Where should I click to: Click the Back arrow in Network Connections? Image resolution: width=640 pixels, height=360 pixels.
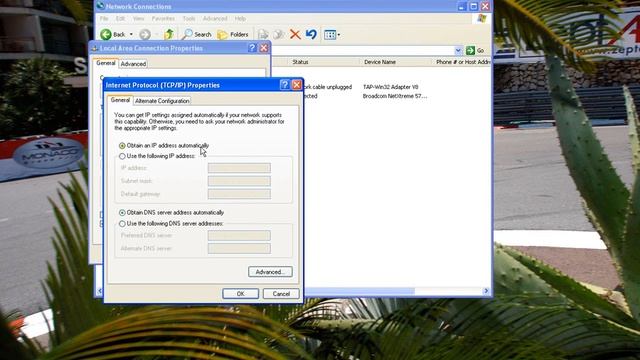point(106,35)
